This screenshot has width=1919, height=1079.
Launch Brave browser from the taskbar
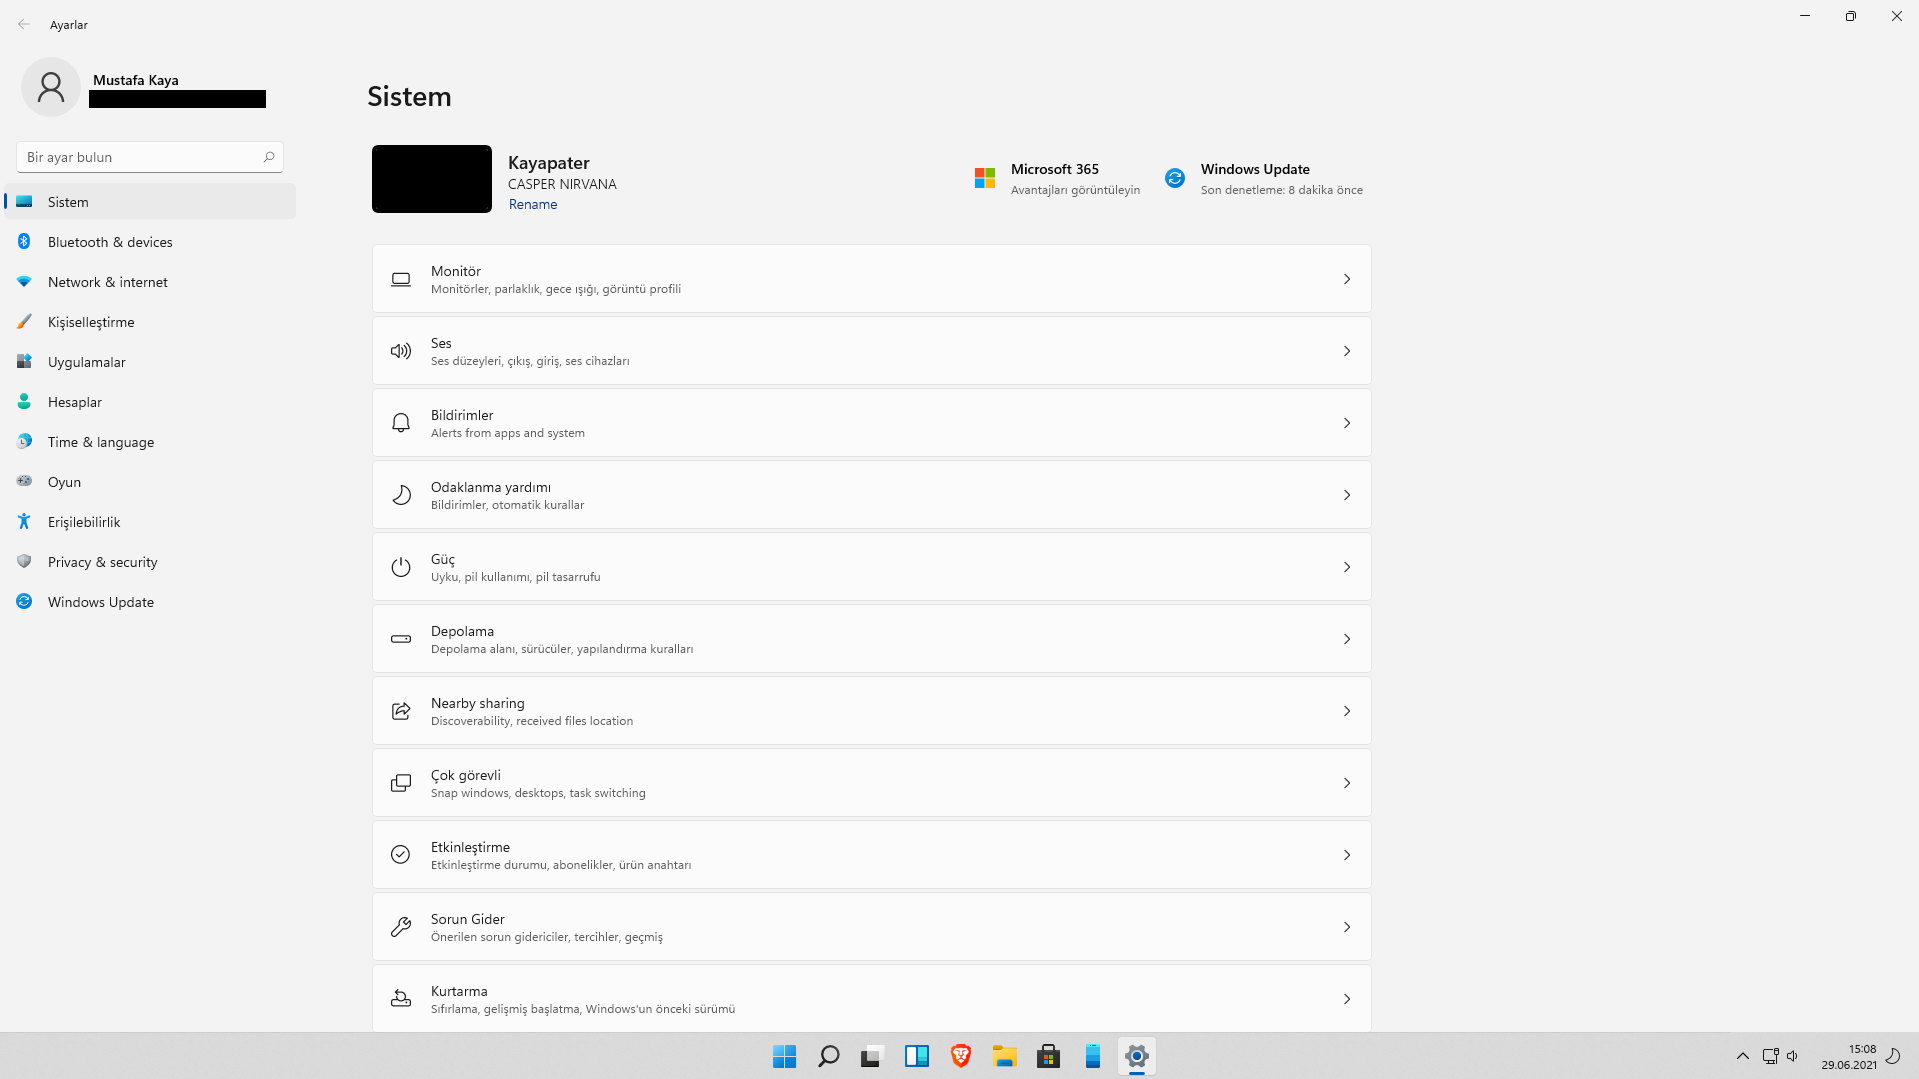[961, 1056]
